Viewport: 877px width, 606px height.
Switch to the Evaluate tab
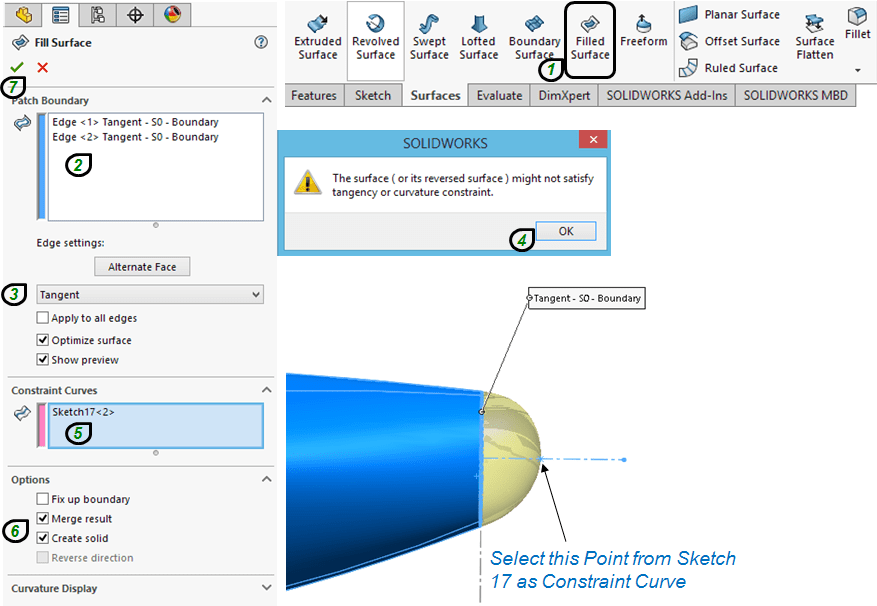point(499,95)
